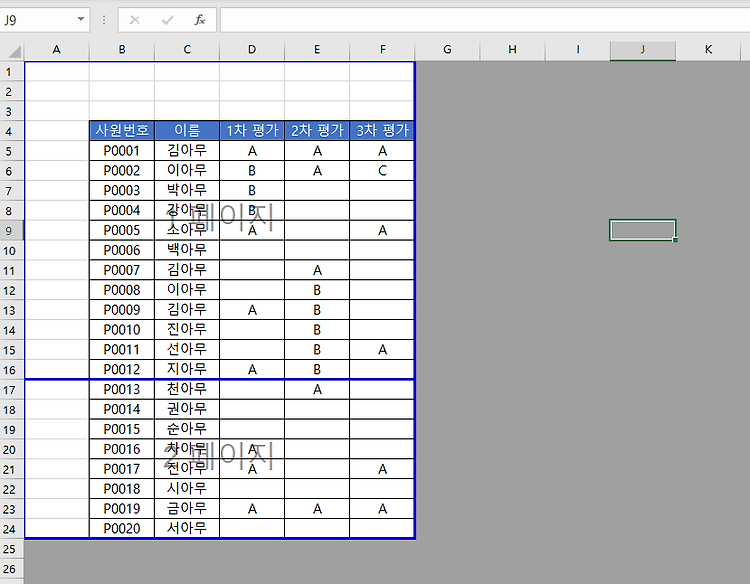Click 1차 평가 grade B for P0003
The image size is (750, 584).
pos(252,190)
